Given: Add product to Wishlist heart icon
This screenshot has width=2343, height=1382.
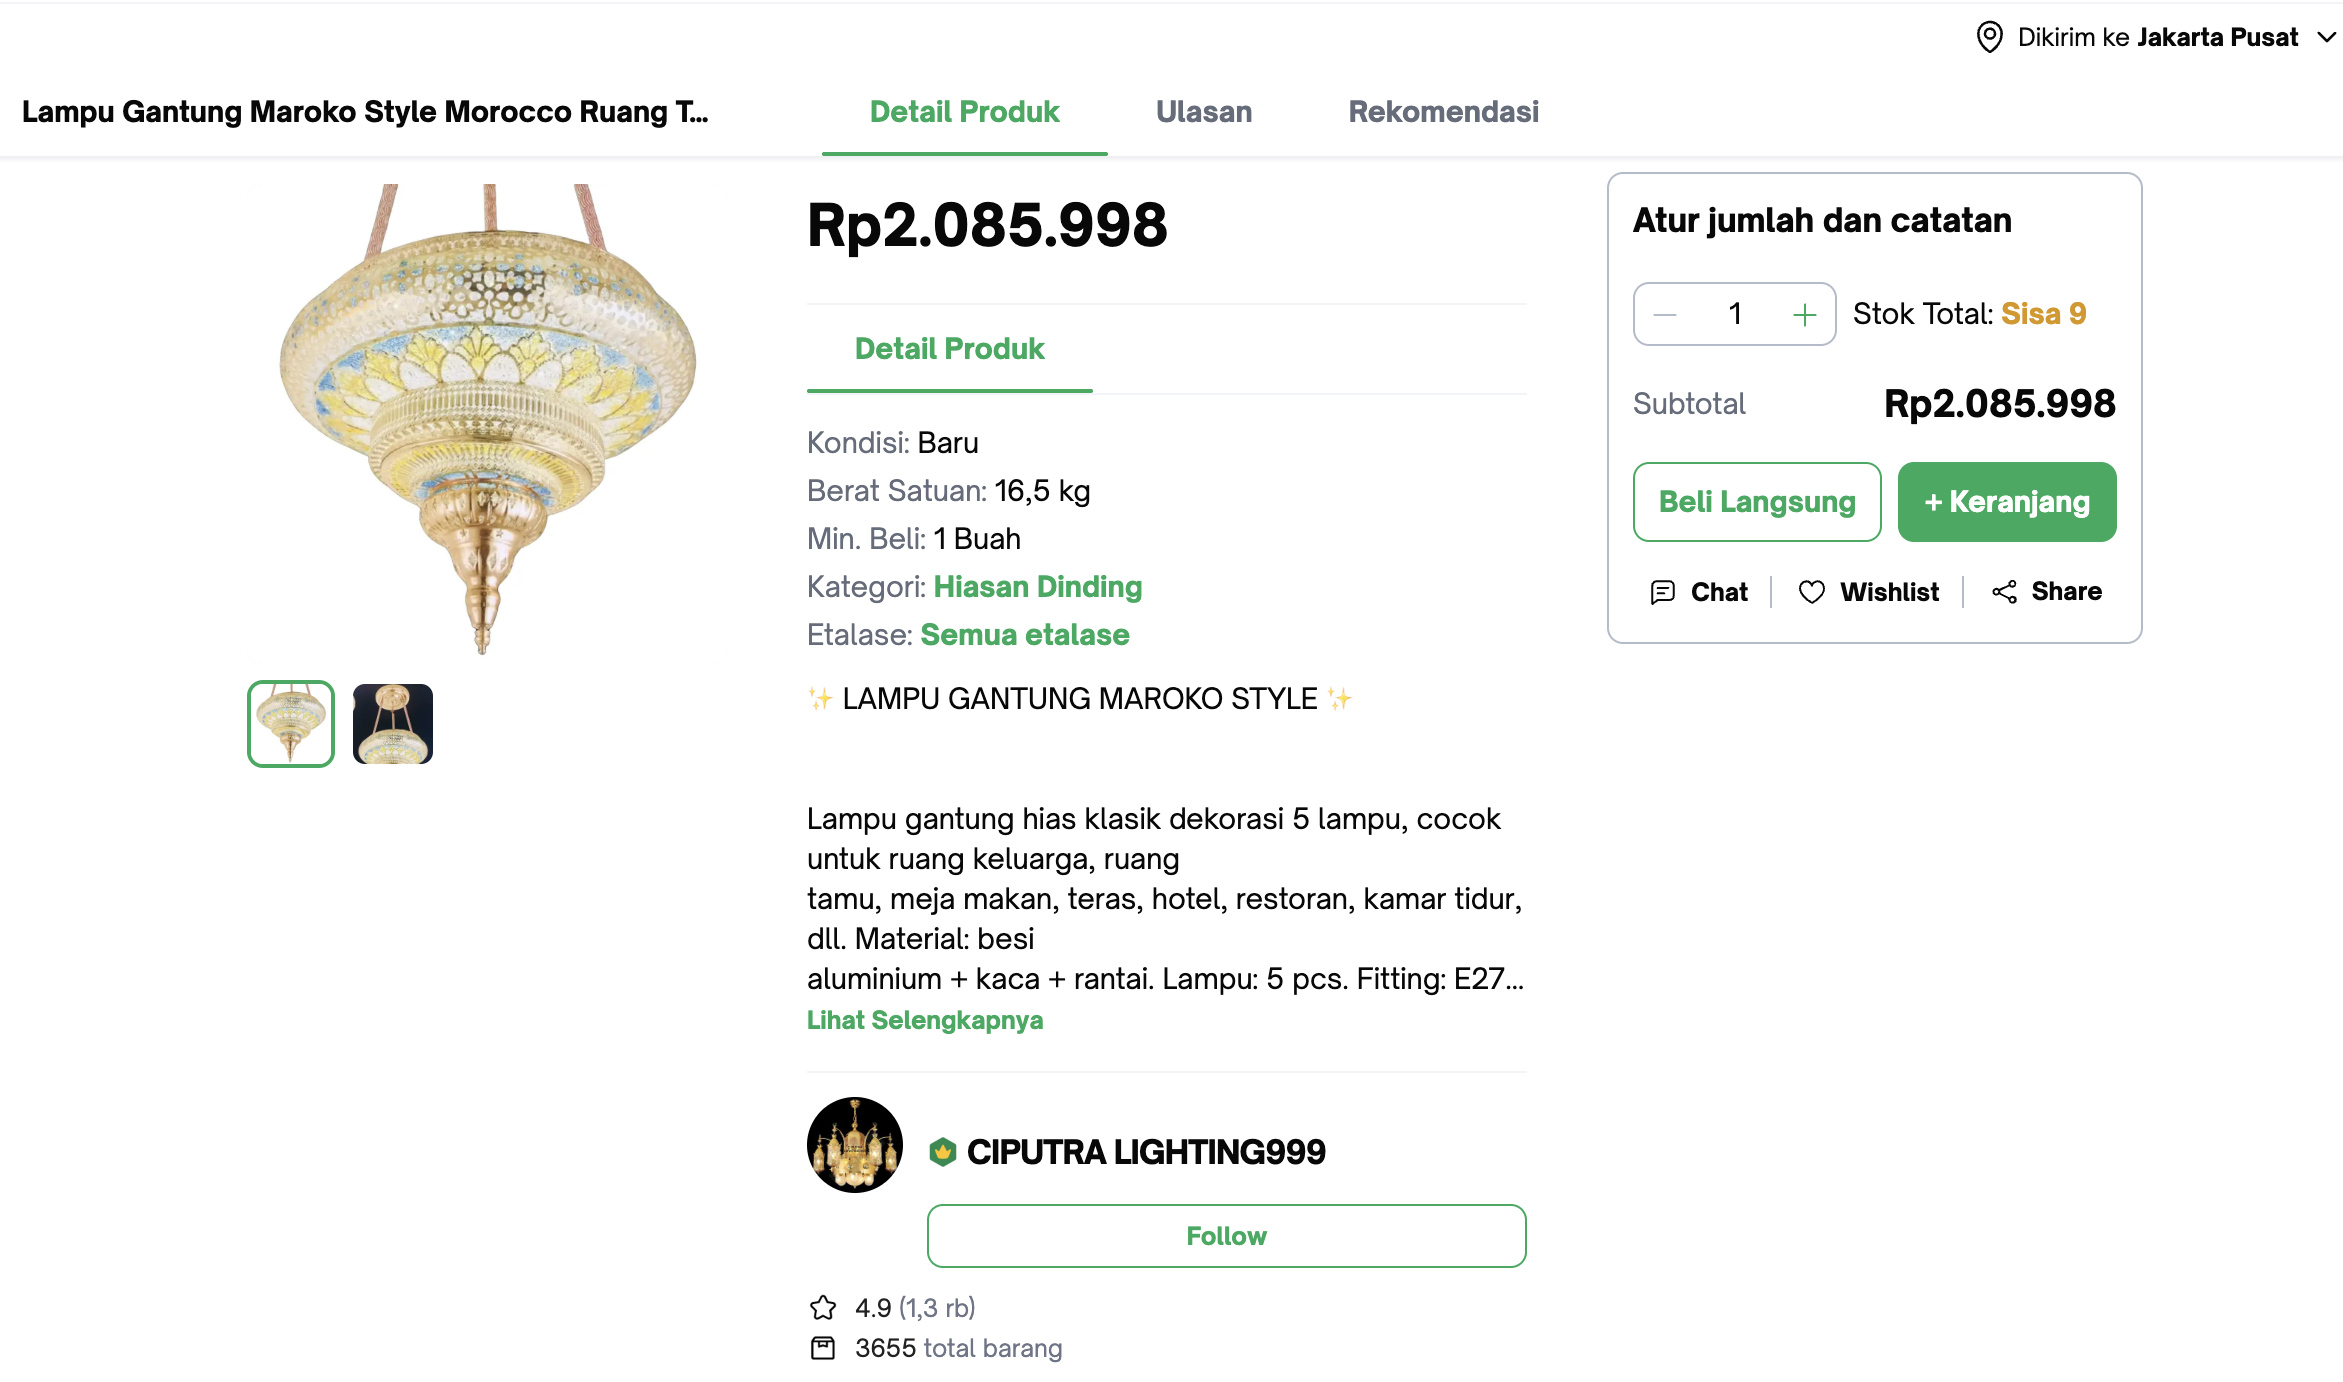Looking at the screenshot, I should [x=1811, y=592].
